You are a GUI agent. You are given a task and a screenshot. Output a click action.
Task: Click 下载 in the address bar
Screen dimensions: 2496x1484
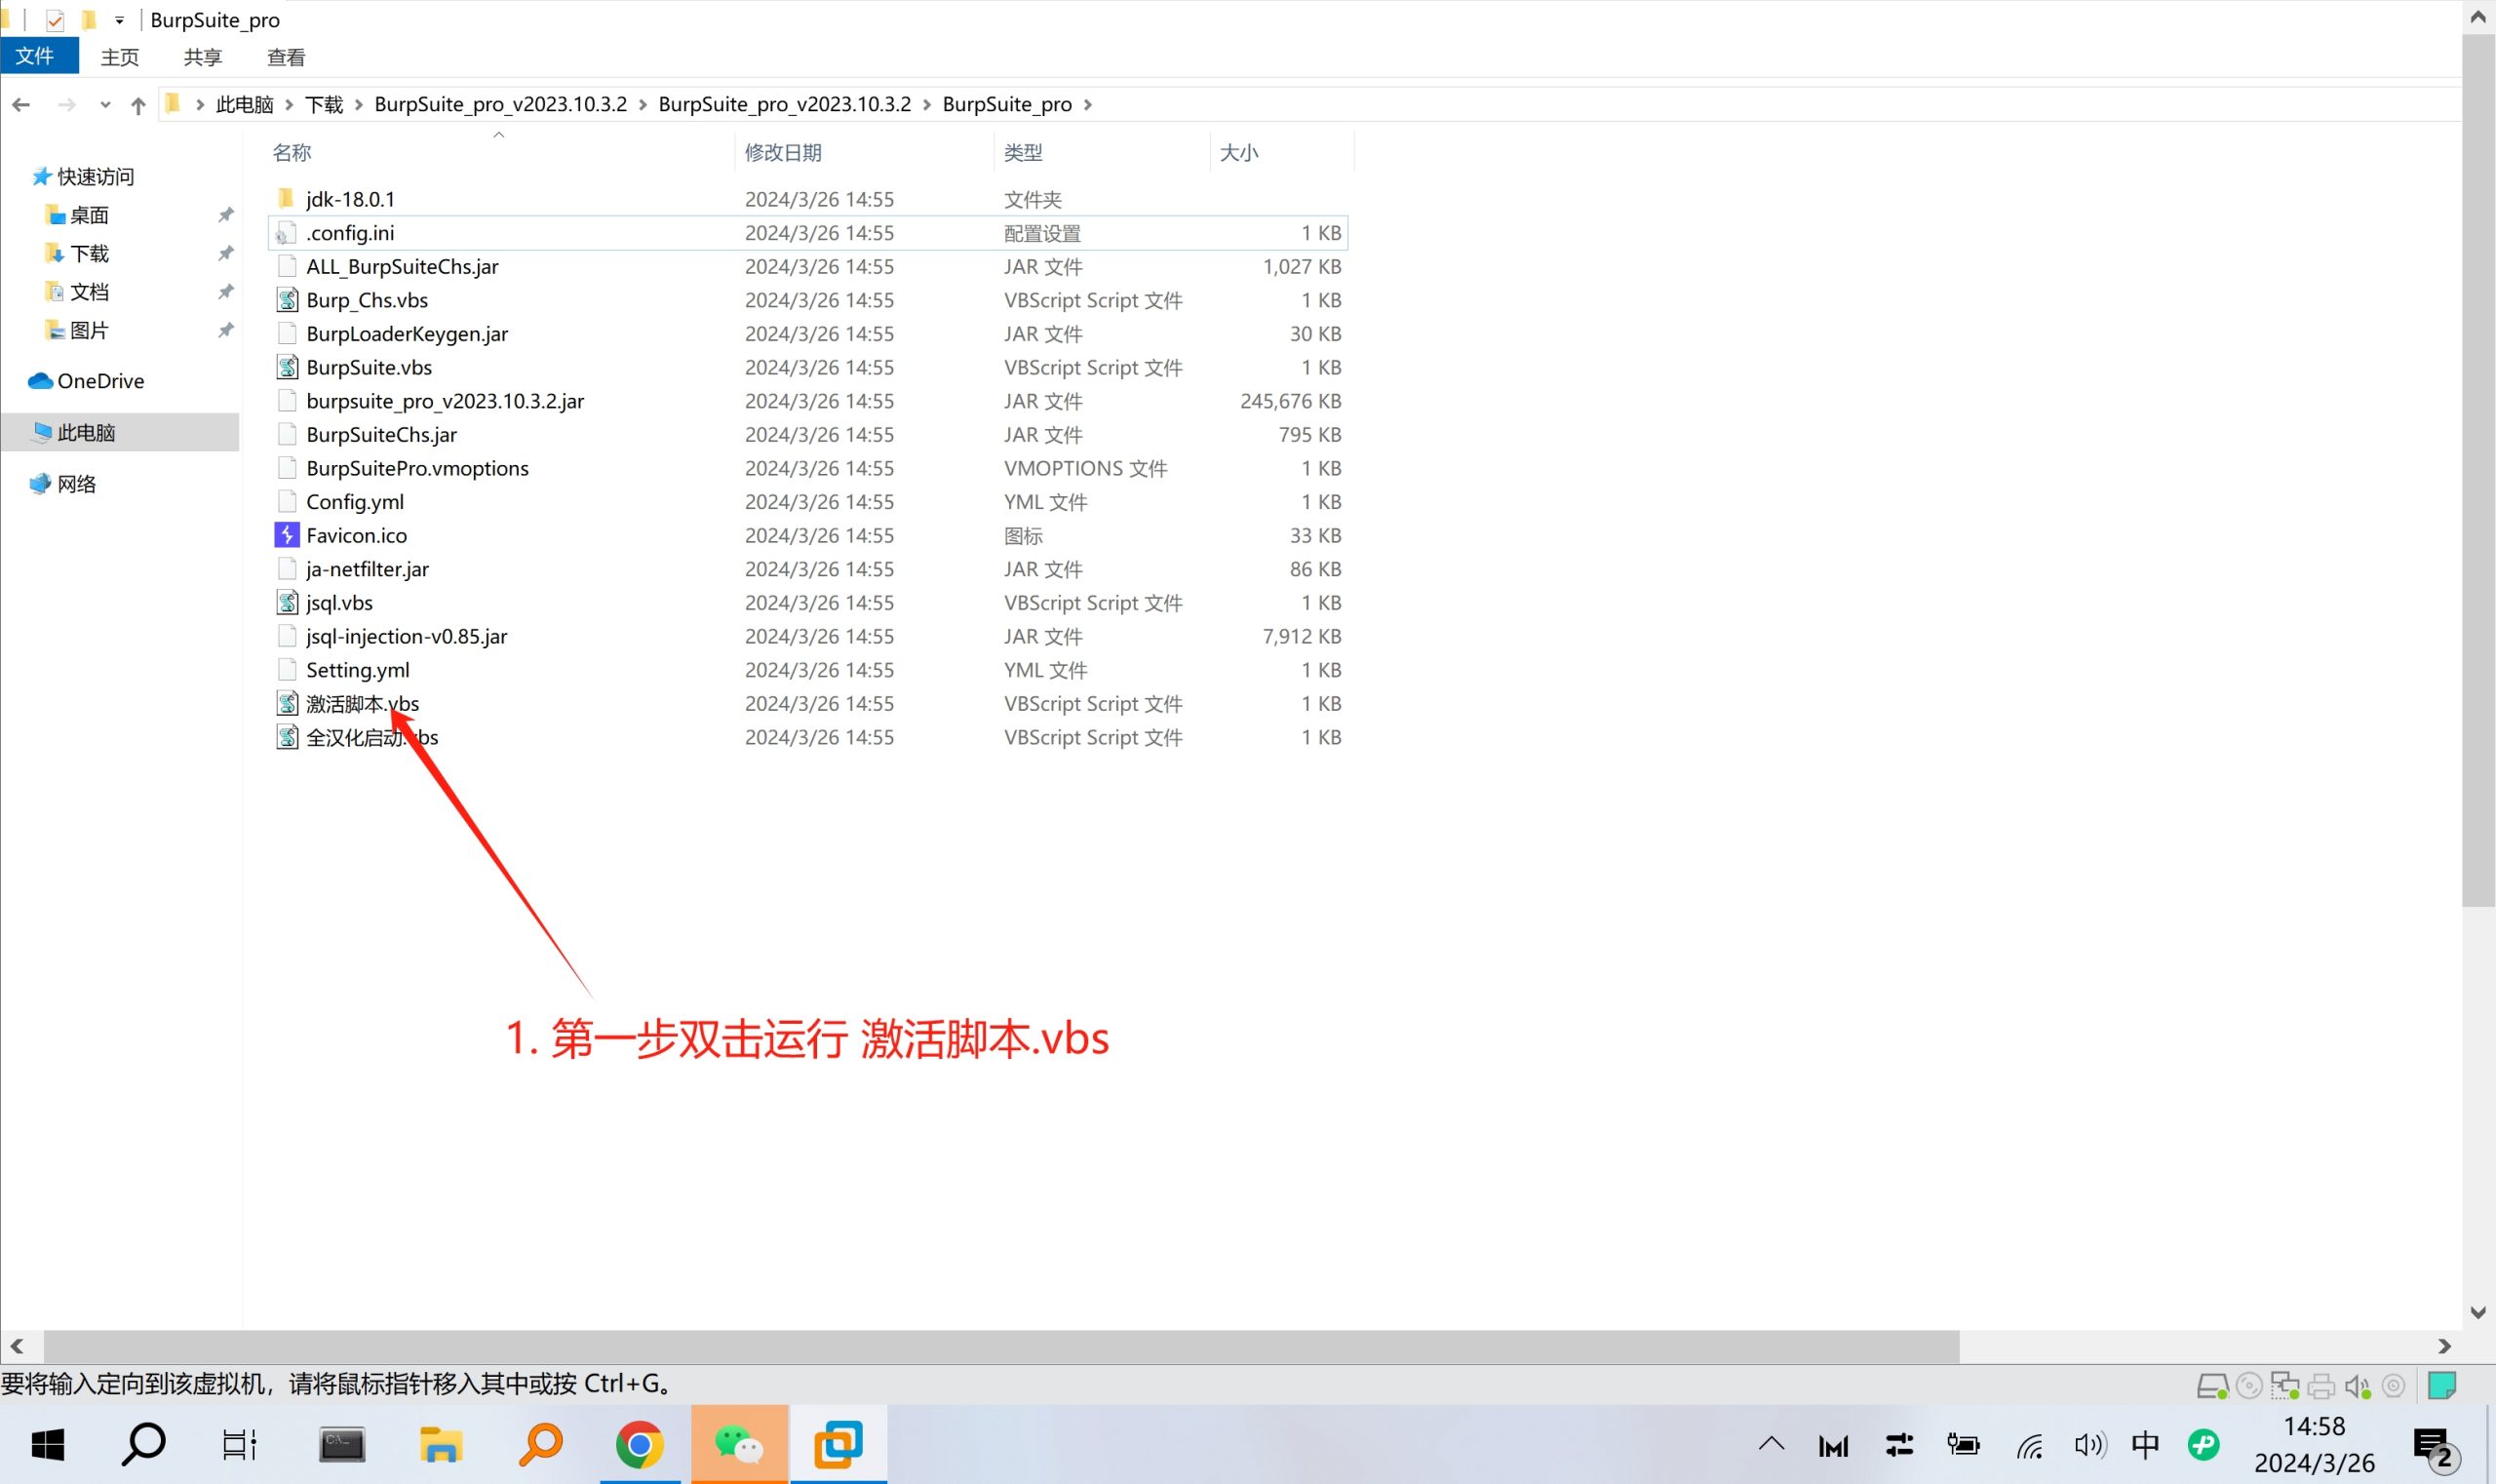(x=324, y=104)
